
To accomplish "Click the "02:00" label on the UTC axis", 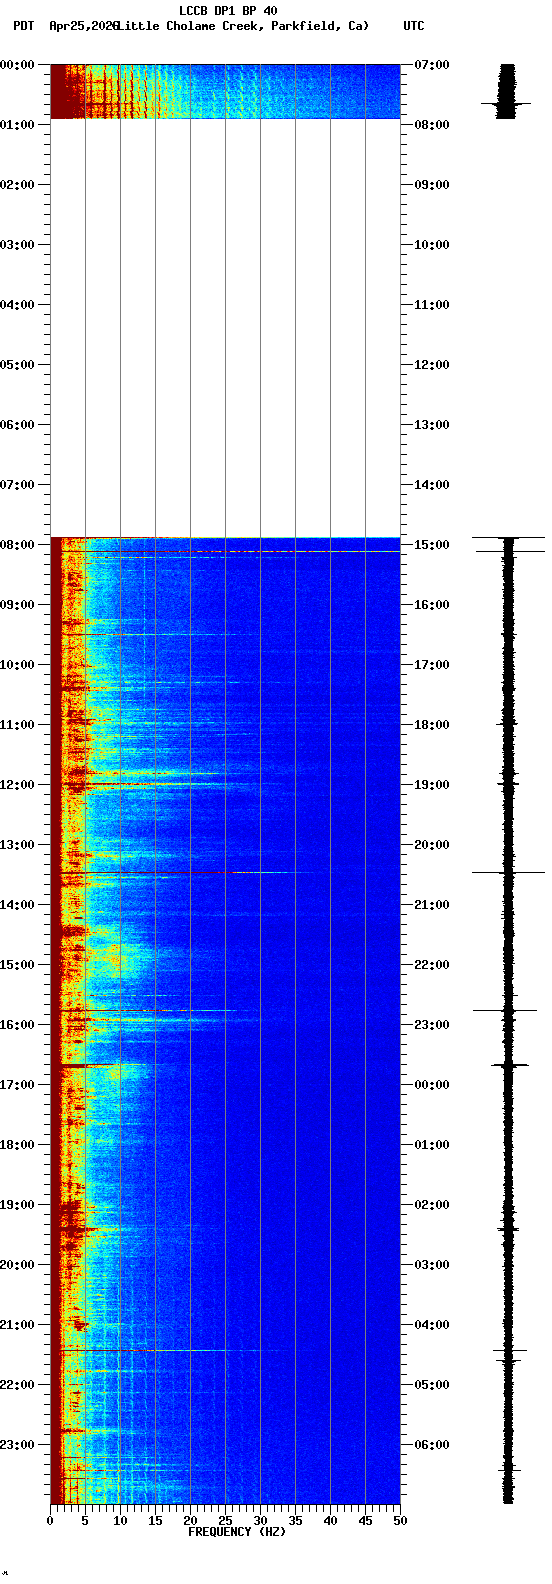I will [432, 1205].
